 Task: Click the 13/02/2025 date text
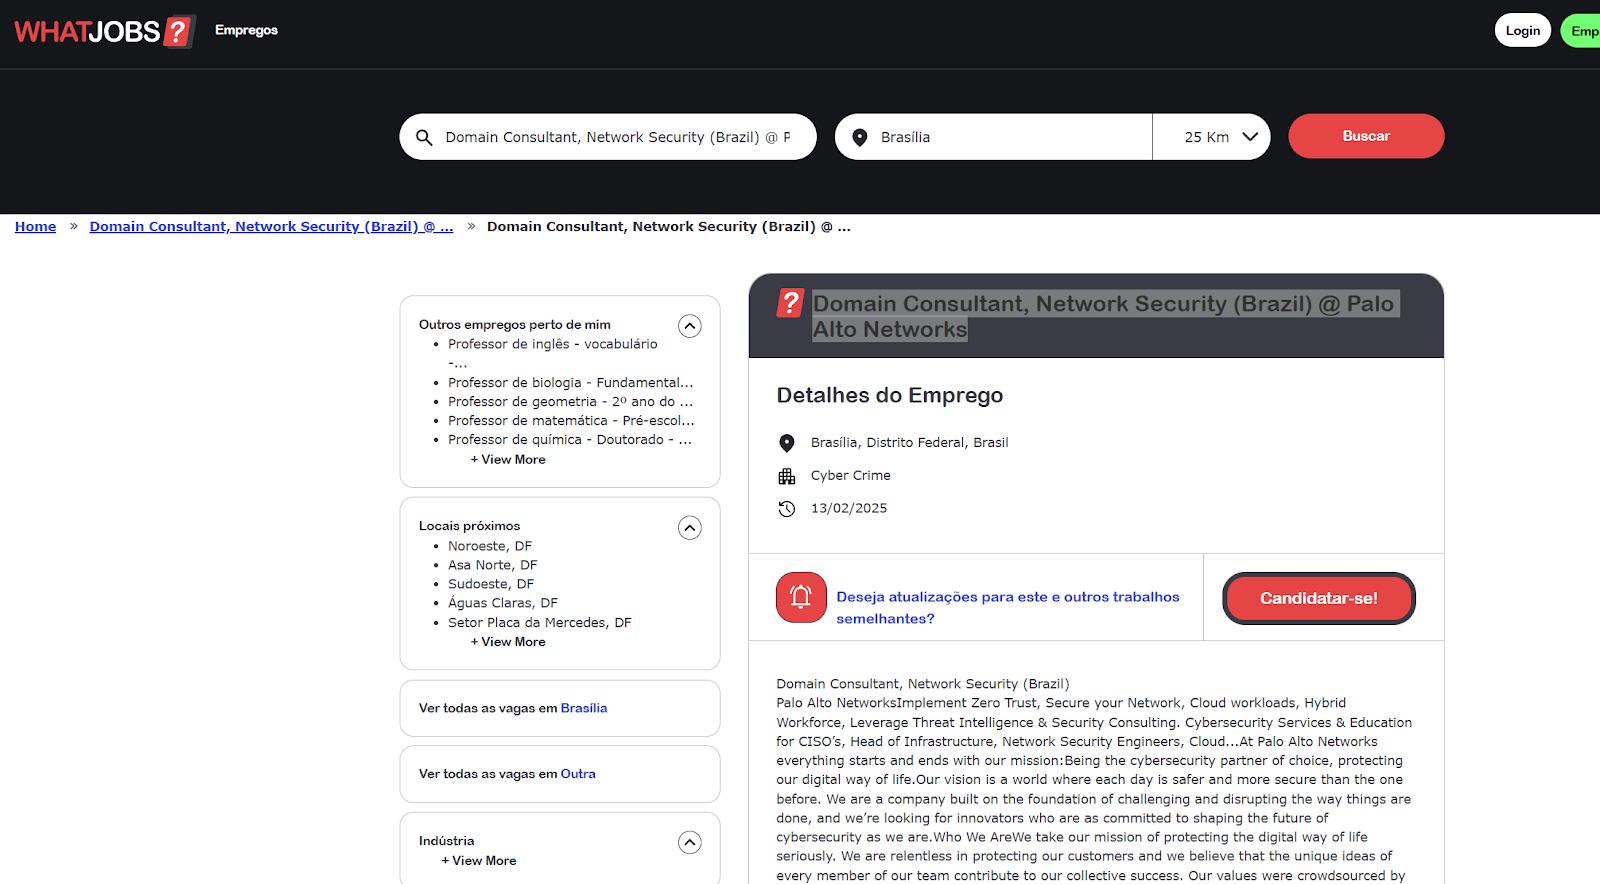(x=849, y=508)
